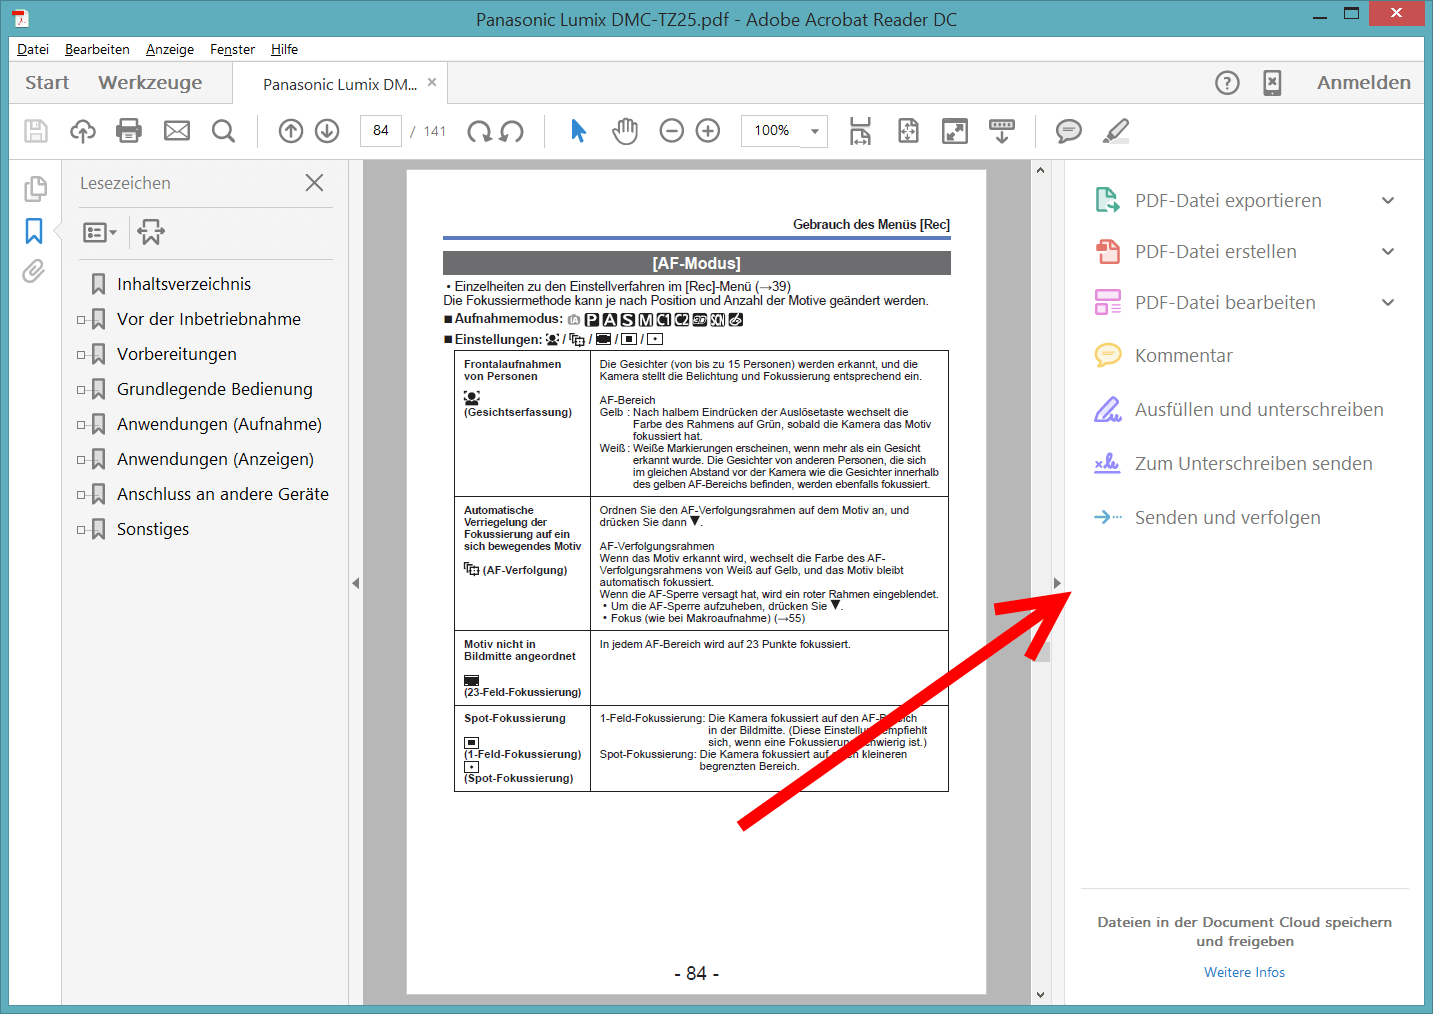Image resolution: width=1433 pixels, height=1014 pixels.
Task: Click the zoom percentage field 100%
Action: coord(772,131)
